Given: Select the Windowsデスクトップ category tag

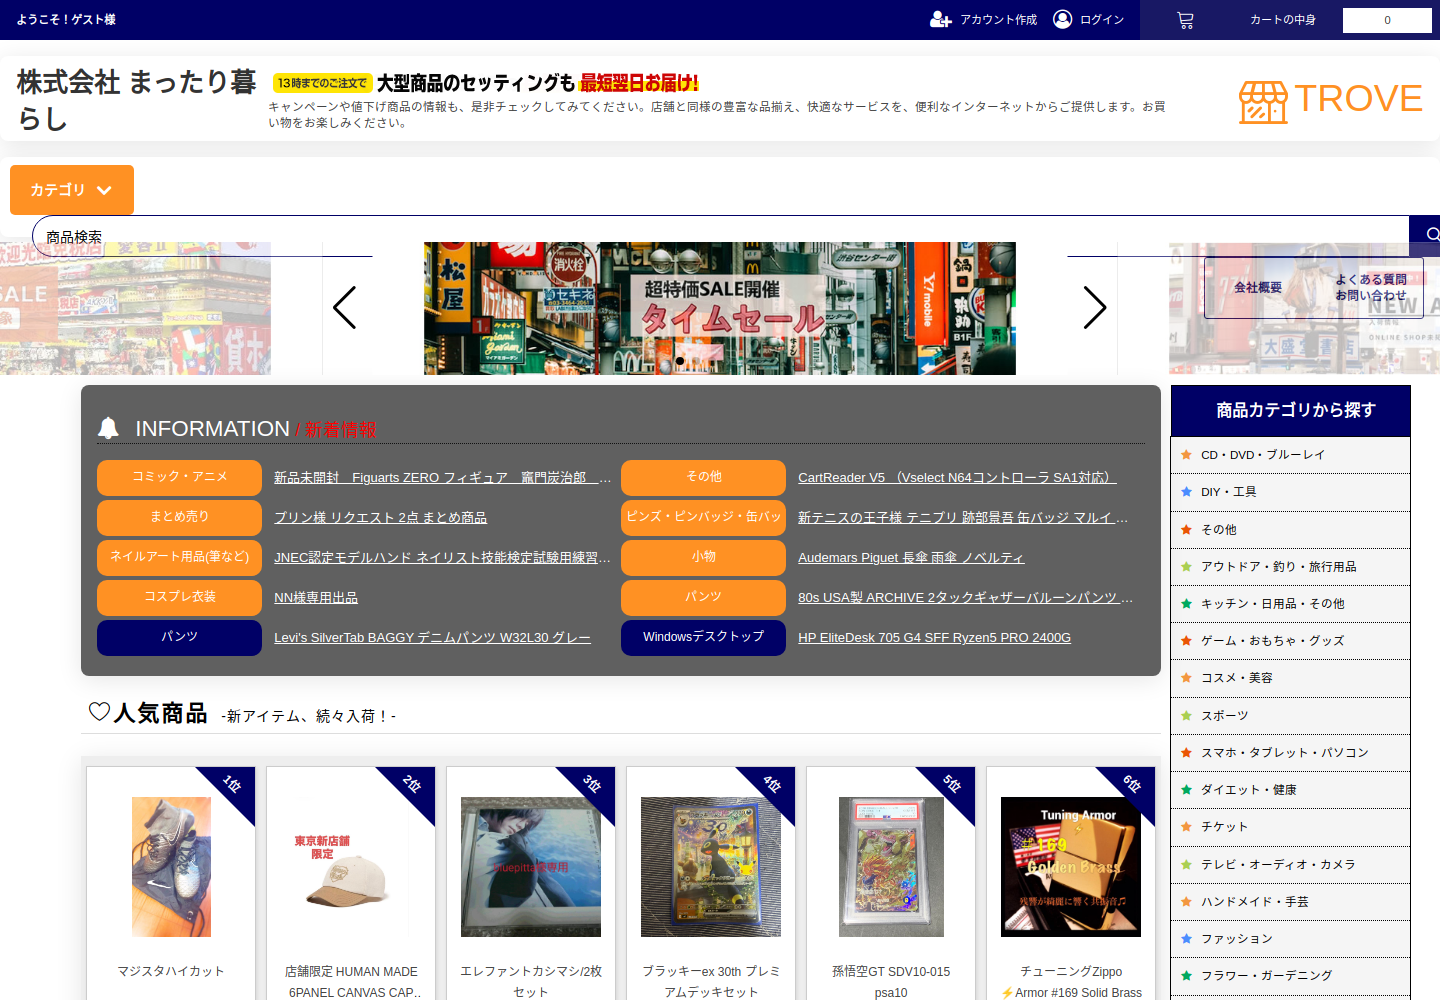Looking at the screenshot, I should 704,637.
